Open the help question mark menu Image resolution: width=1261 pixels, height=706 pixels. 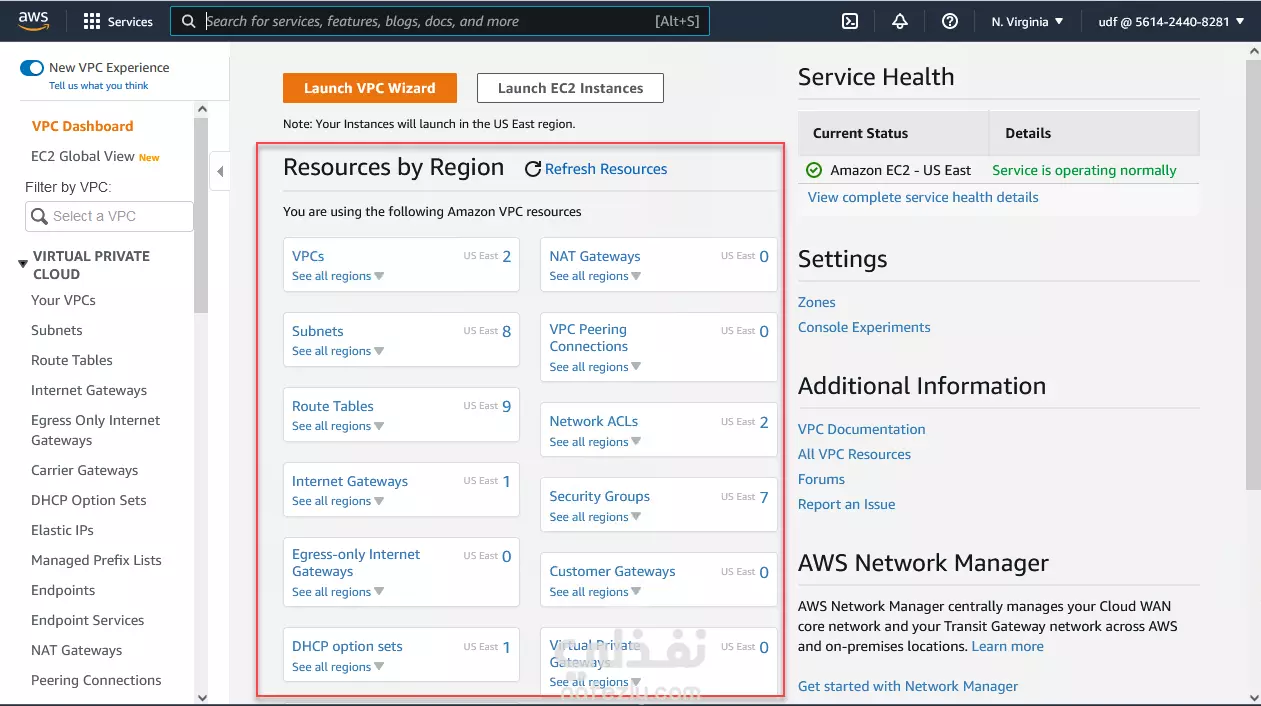point(950,21)
